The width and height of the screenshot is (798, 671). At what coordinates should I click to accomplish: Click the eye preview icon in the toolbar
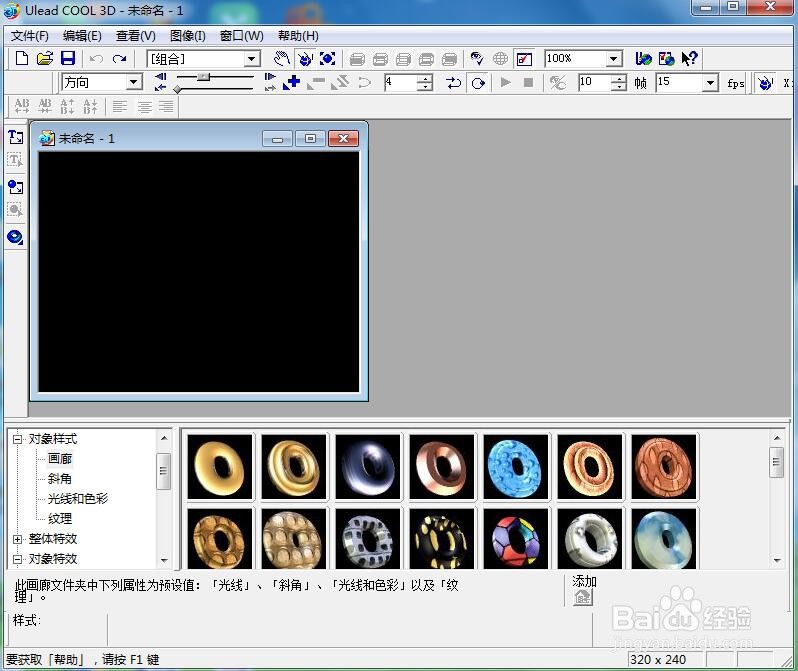coord(477,59)
